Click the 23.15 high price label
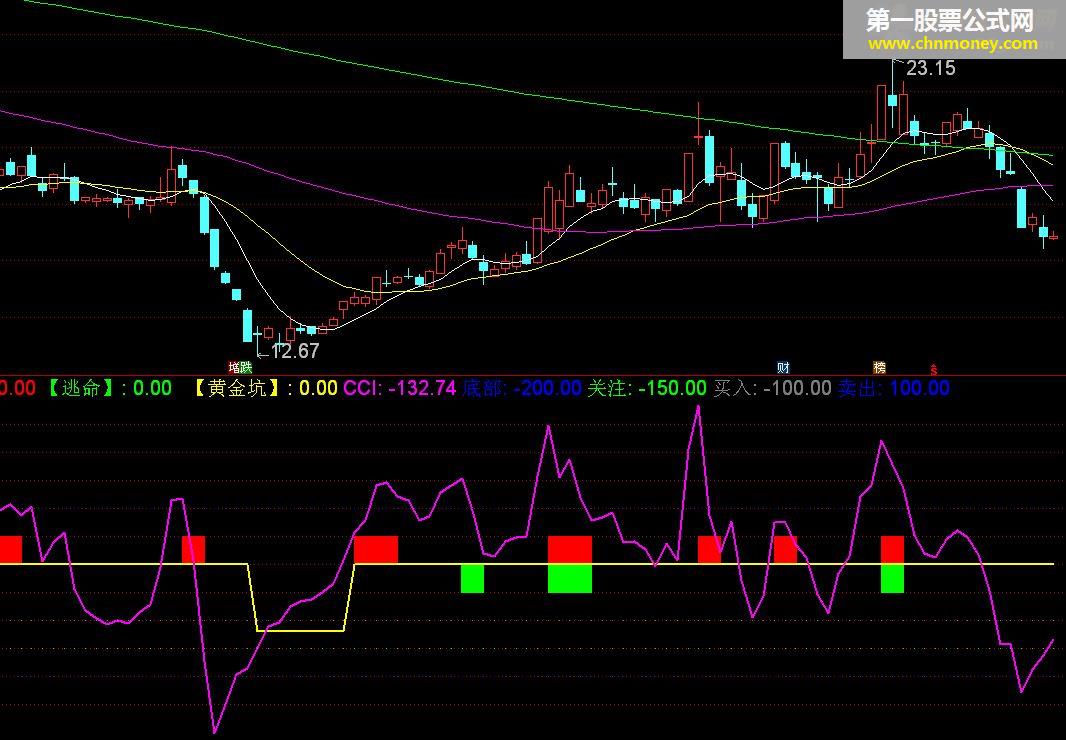 [x=931, y=68]
